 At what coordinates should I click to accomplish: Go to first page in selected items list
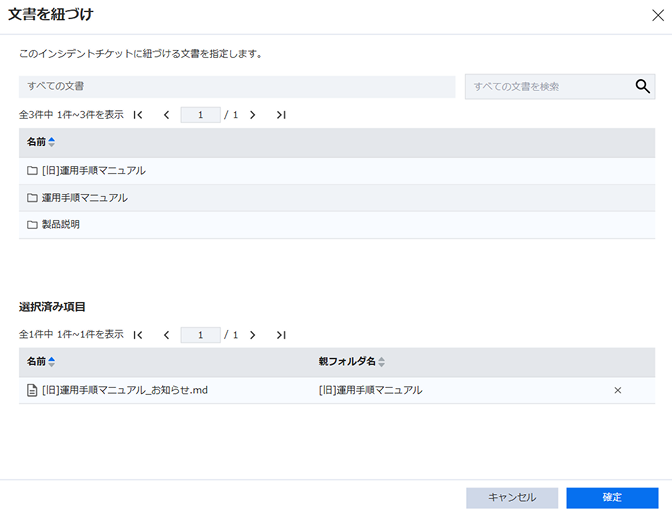click(x=138, y=335)
